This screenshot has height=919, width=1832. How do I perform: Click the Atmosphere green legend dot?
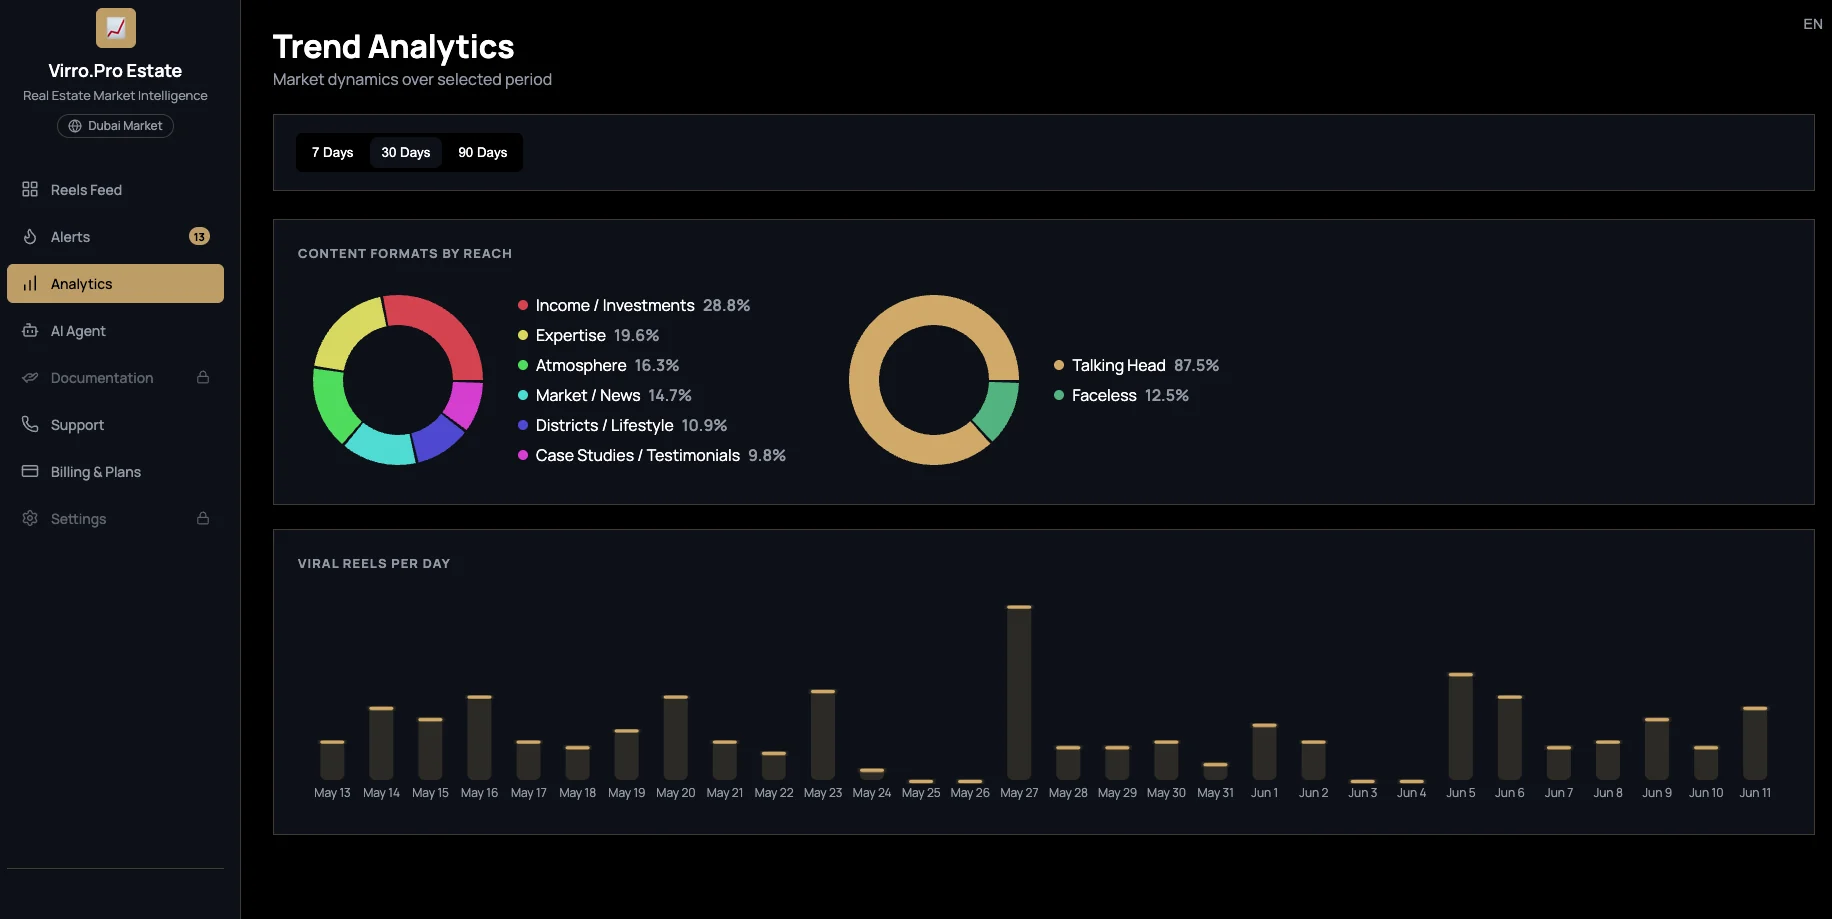pyautogui.click(x=522, y=365)
